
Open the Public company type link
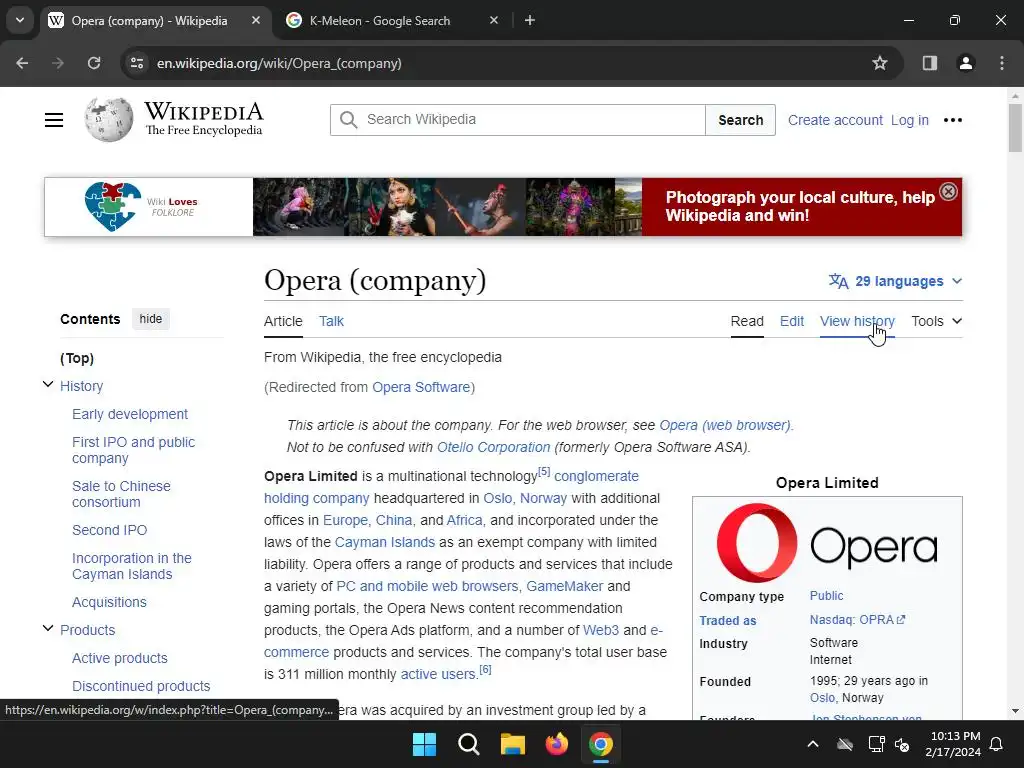[x=826, y=596]
